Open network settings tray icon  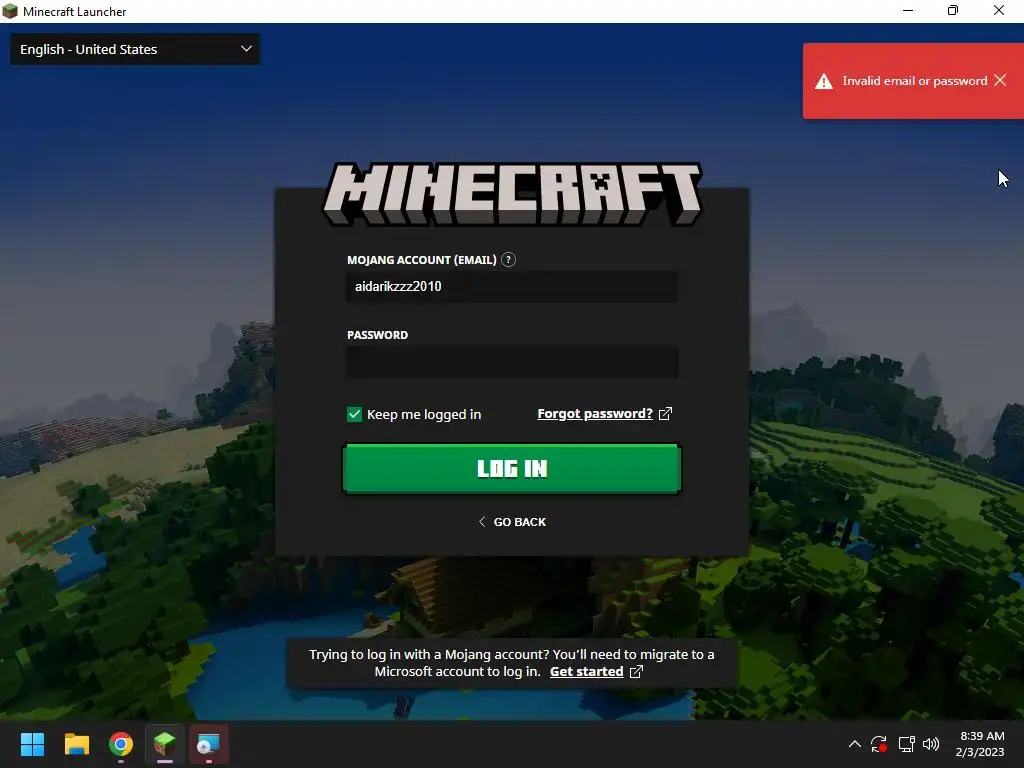[906, 744]
